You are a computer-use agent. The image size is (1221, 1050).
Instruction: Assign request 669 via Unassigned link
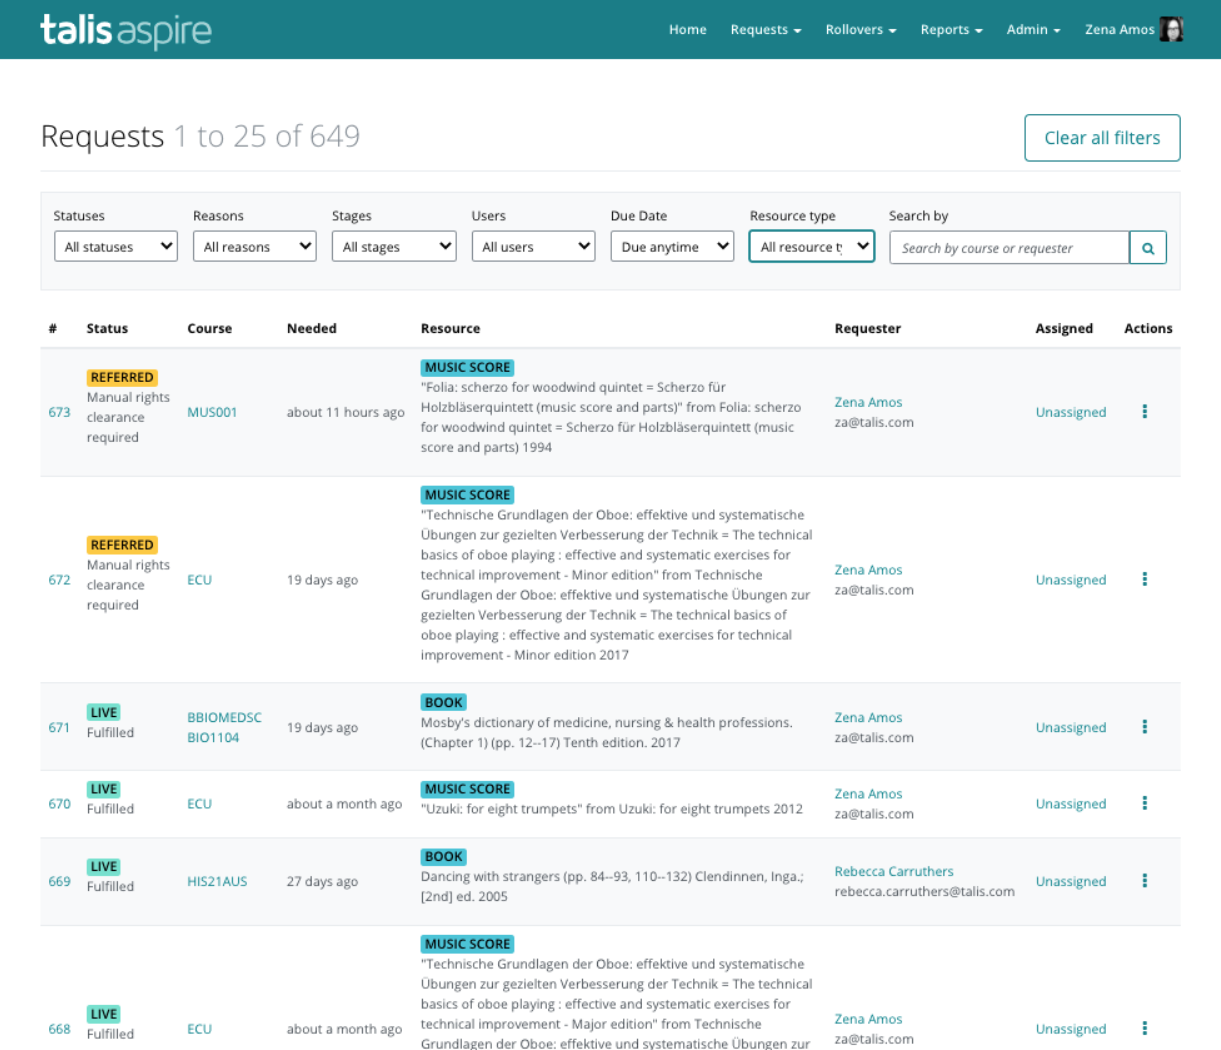click(1071, 881)
